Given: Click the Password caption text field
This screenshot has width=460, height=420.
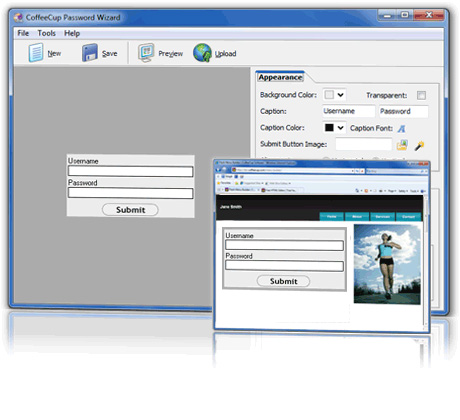Looking at the screenshot, I should pyautogui.click(x=403, y=111).
